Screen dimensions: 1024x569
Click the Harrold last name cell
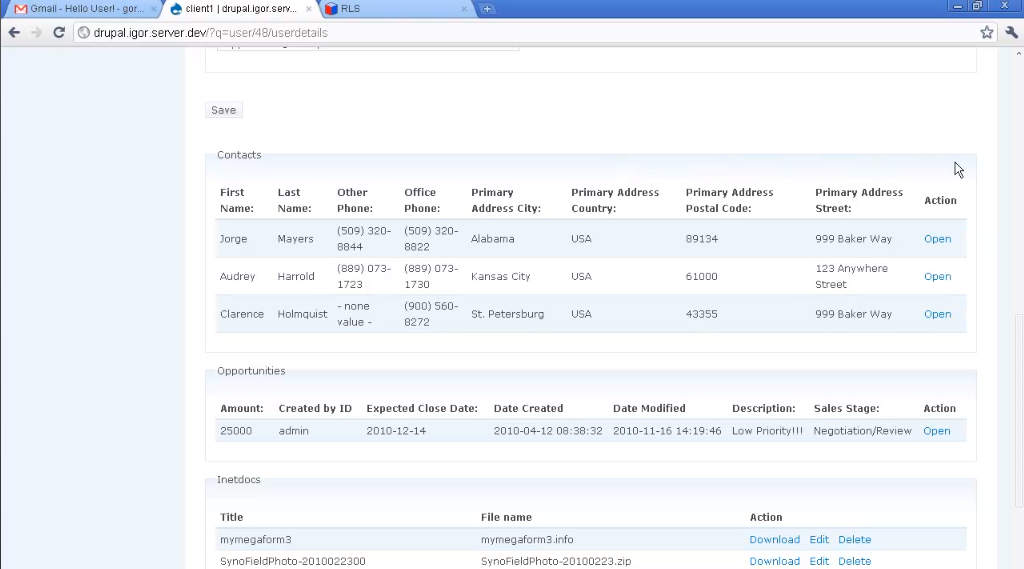(296, 276)
